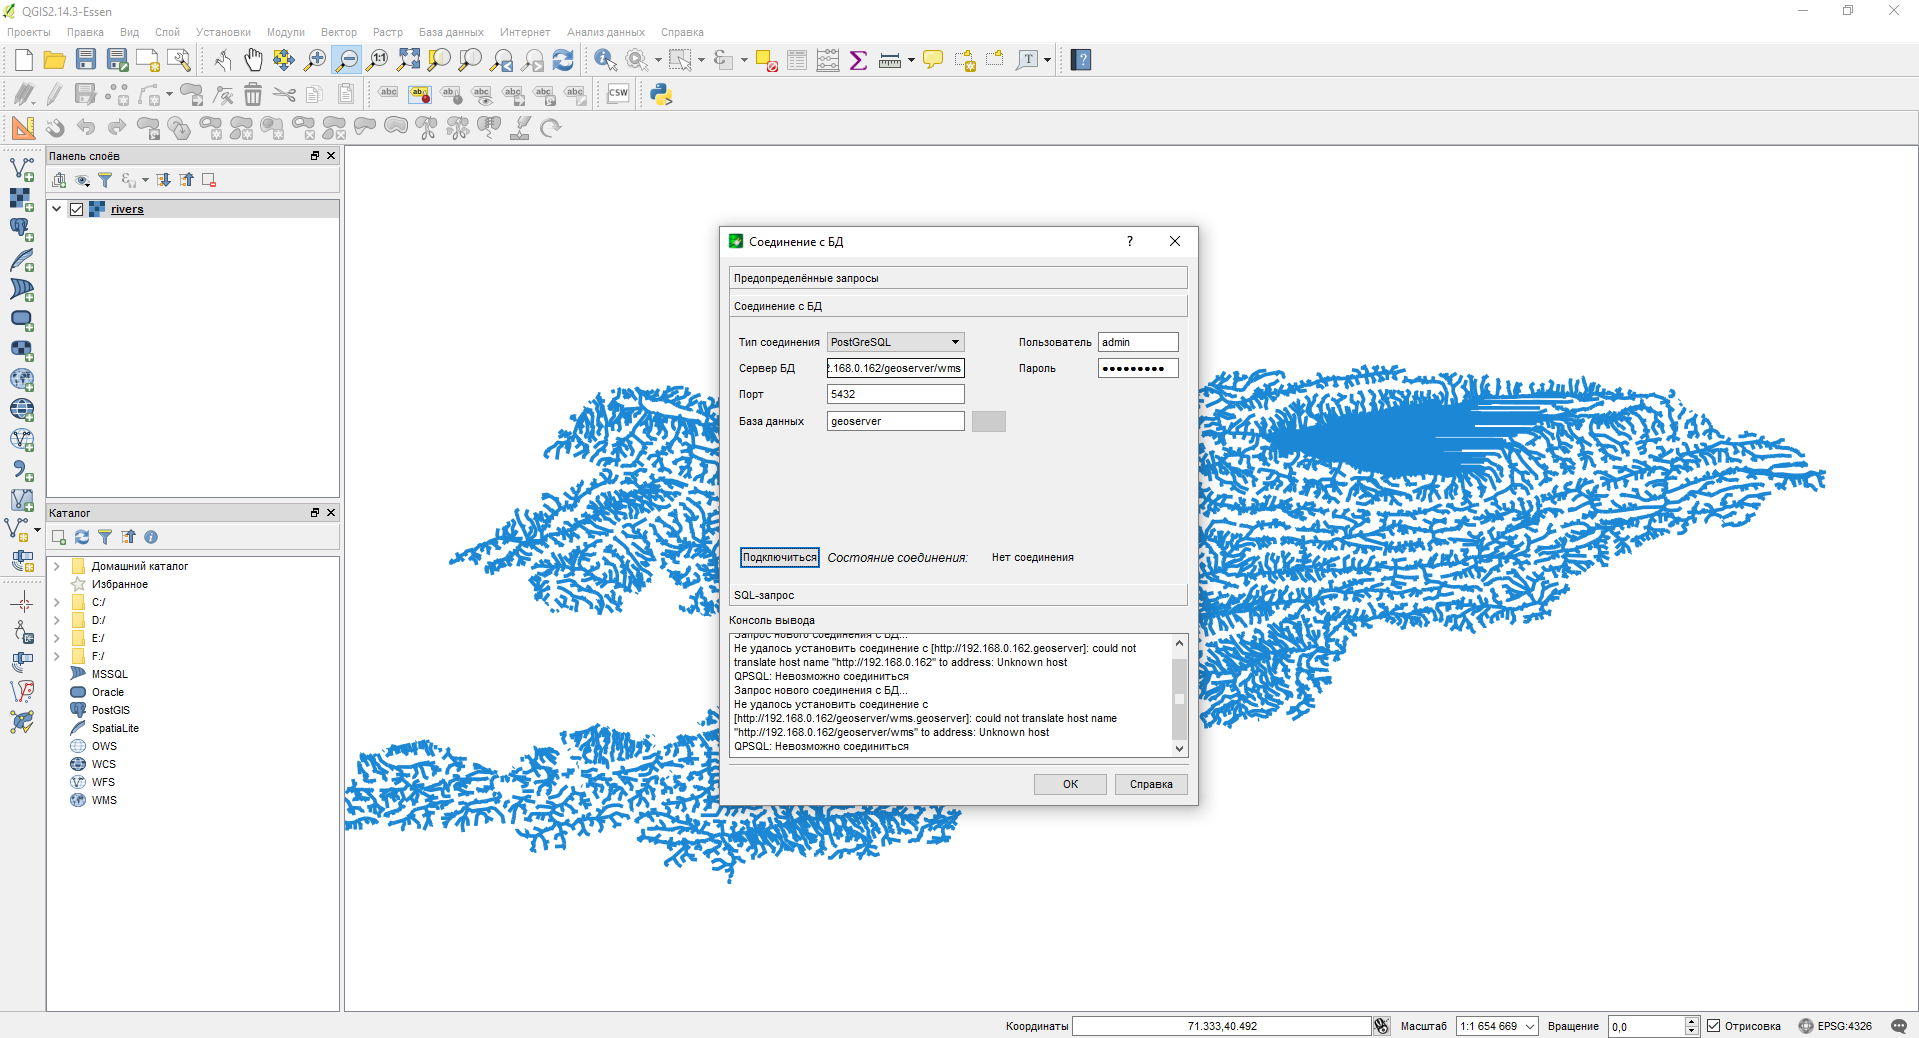
Task: Click the Python console icon
Action: click(661, 94)
